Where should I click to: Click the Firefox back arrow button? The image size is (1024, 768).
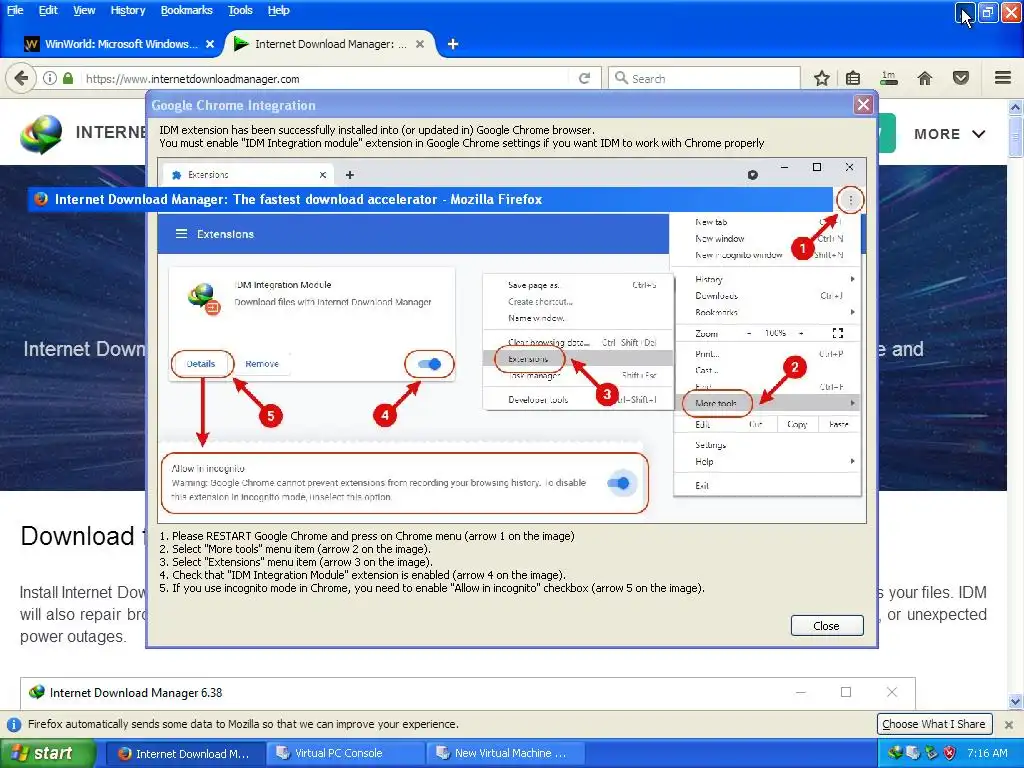pyautogui.click(x=21, y=78)
